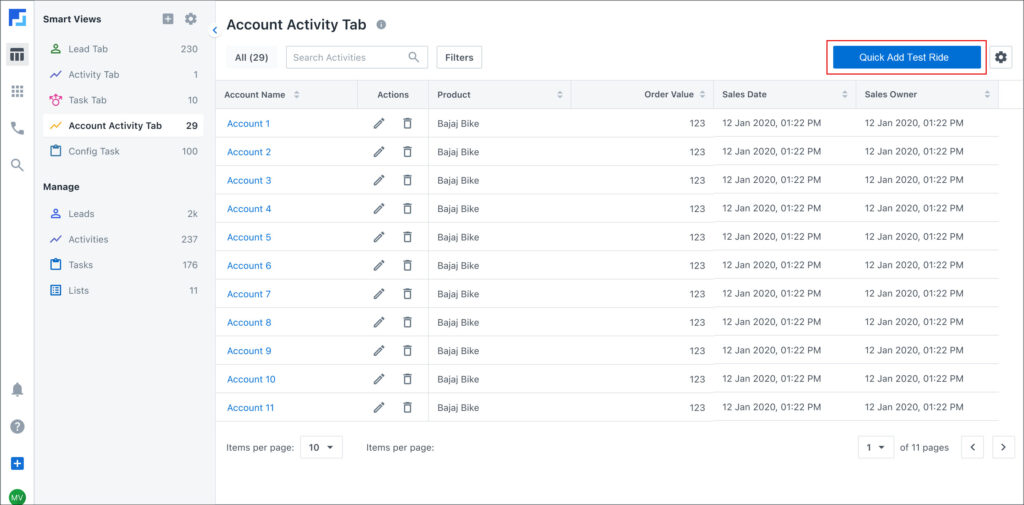Viewport: 1024px width, 505px height.
Task: Open table settings gear beside Quick Add
Action: (x=1000, y=58)
